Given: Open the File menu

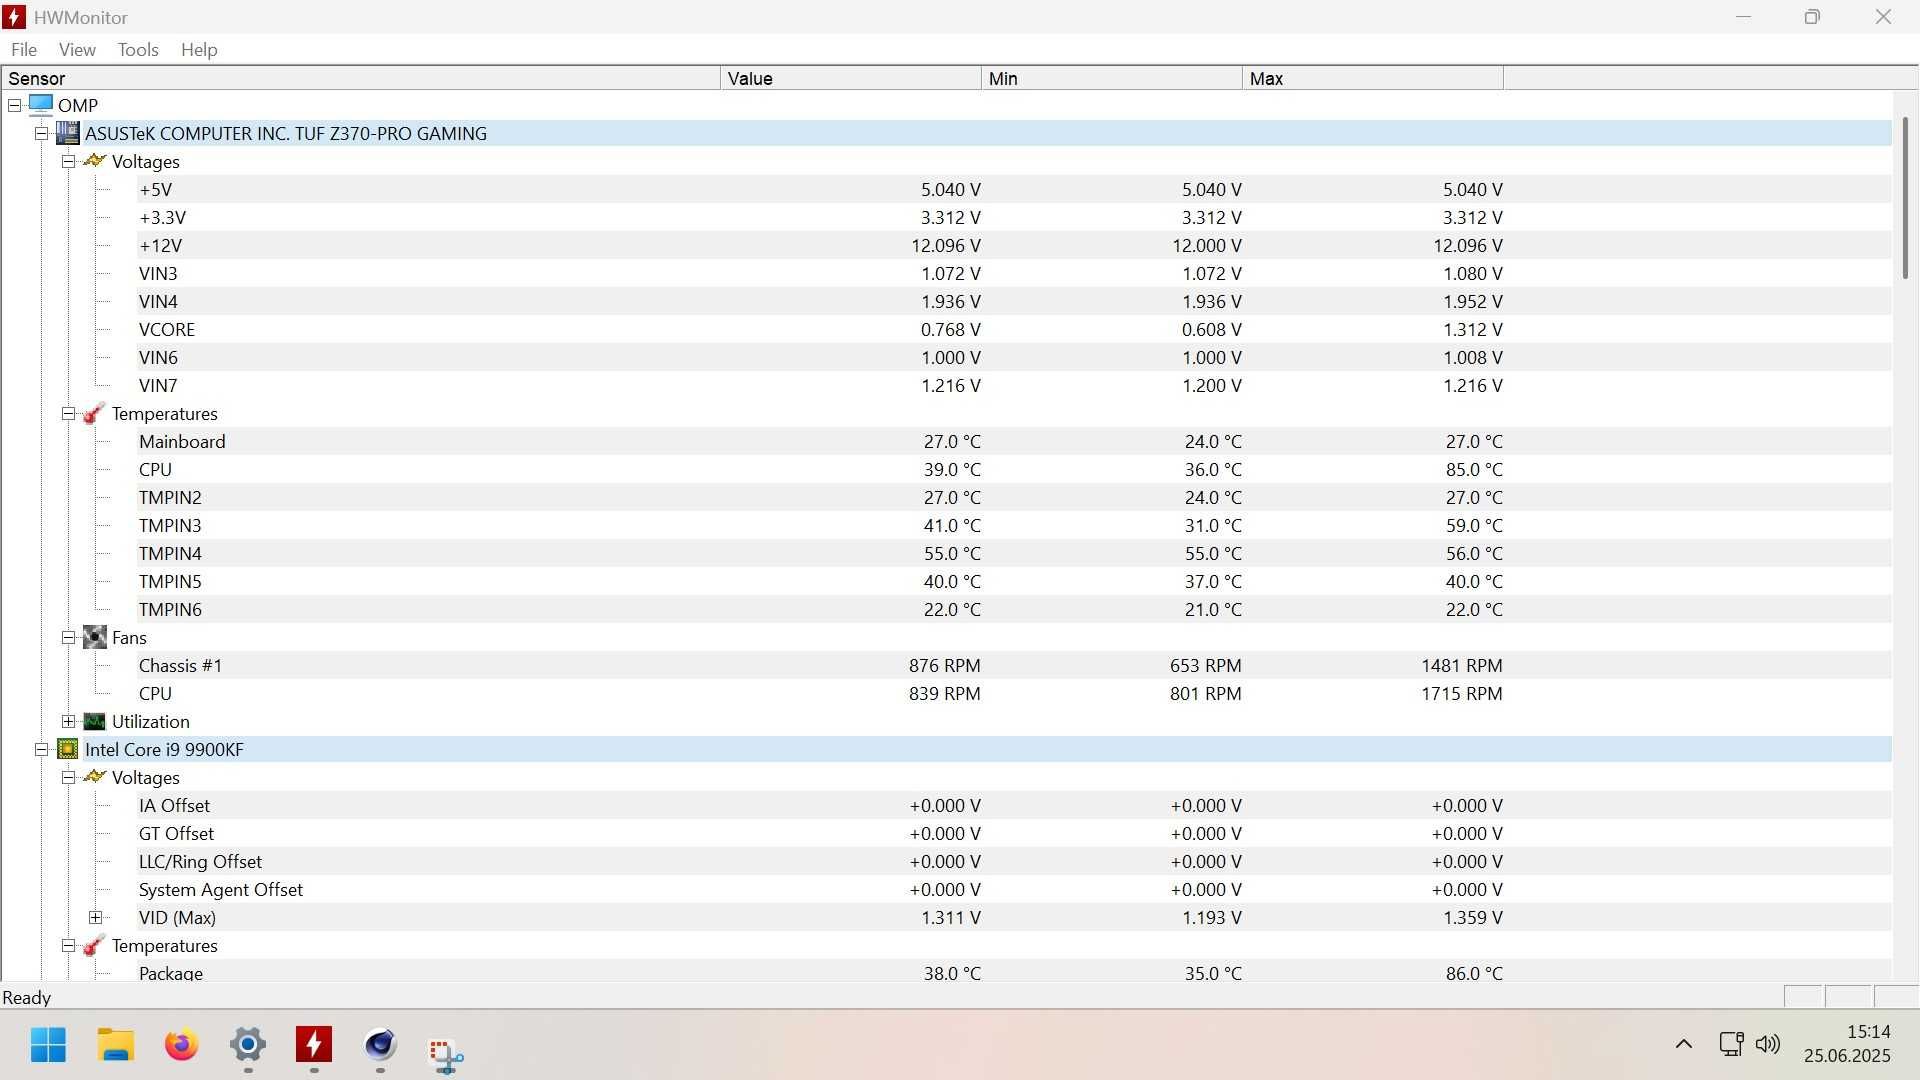Looking at the screenshot, I should [x=23, y=49].
